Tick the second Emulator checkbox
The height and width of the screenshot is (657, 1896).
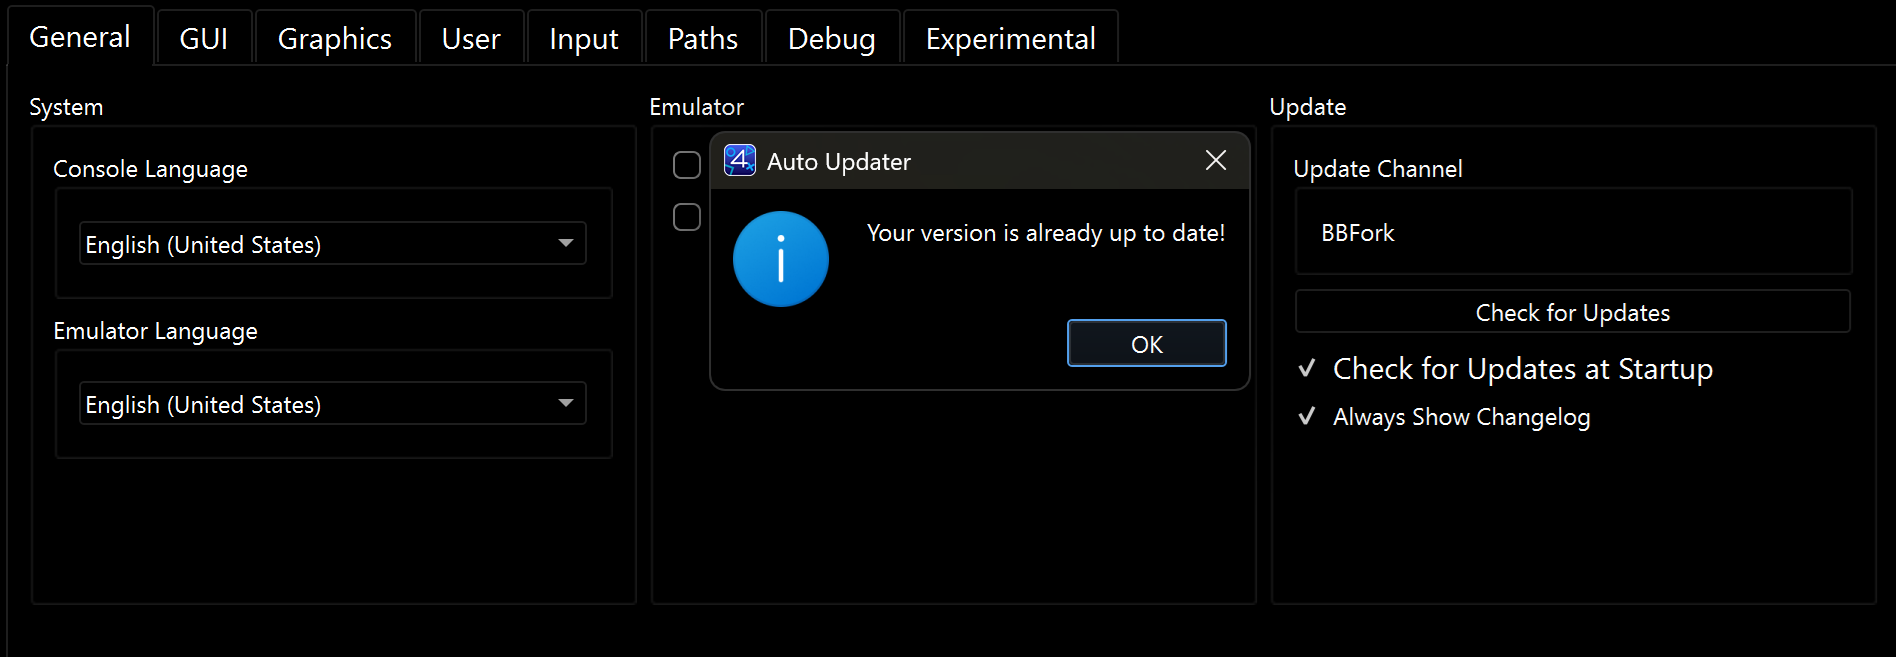click(x=687, y=217)
